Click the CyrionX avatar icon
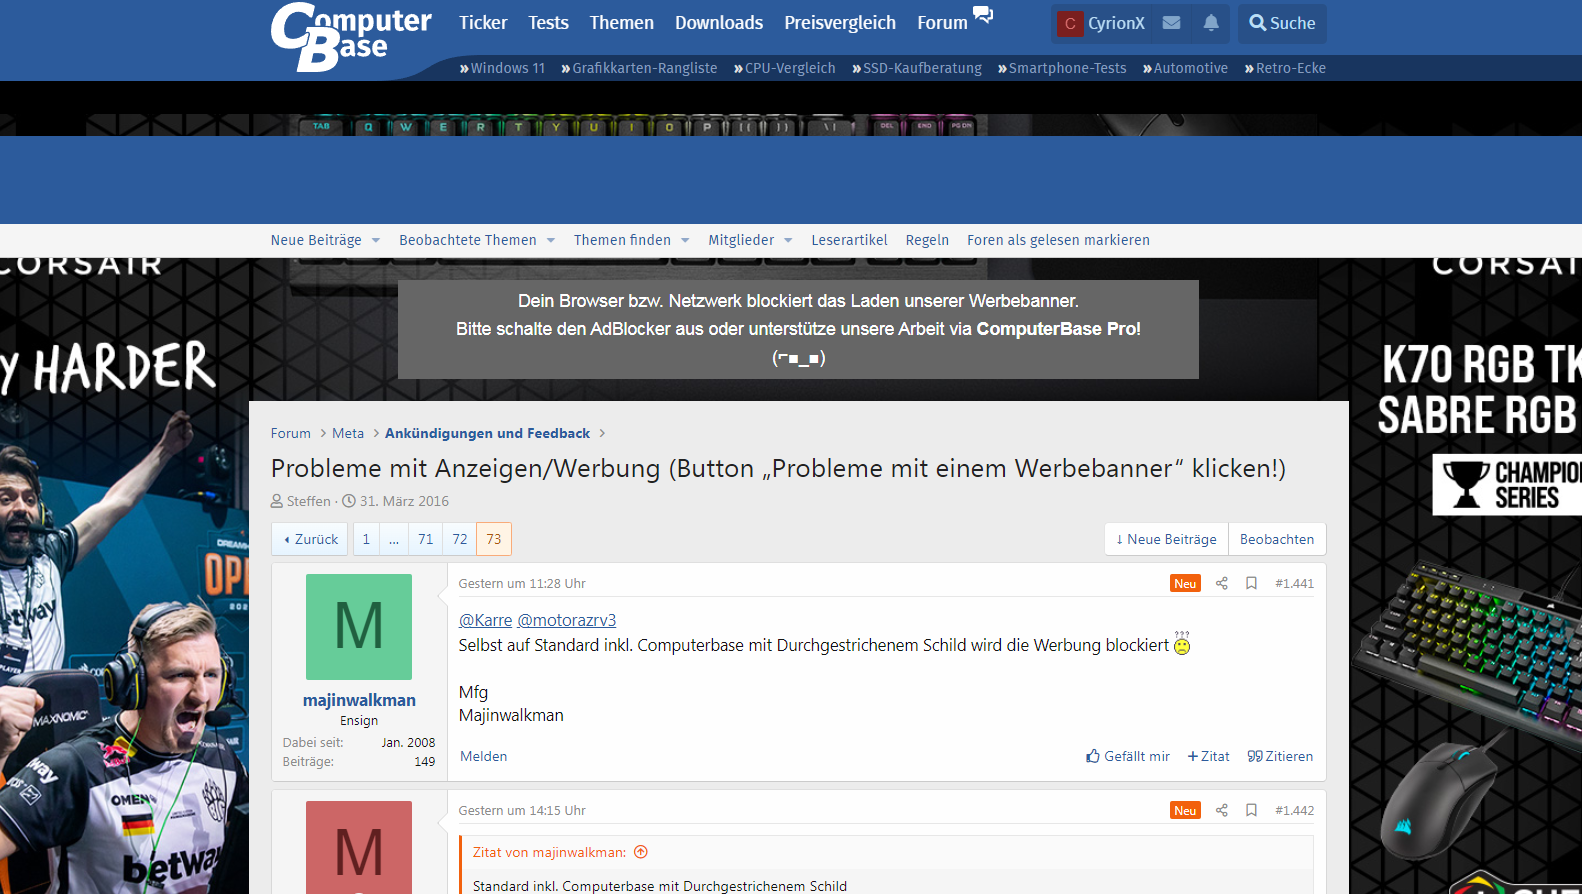 pos(1070,23)
